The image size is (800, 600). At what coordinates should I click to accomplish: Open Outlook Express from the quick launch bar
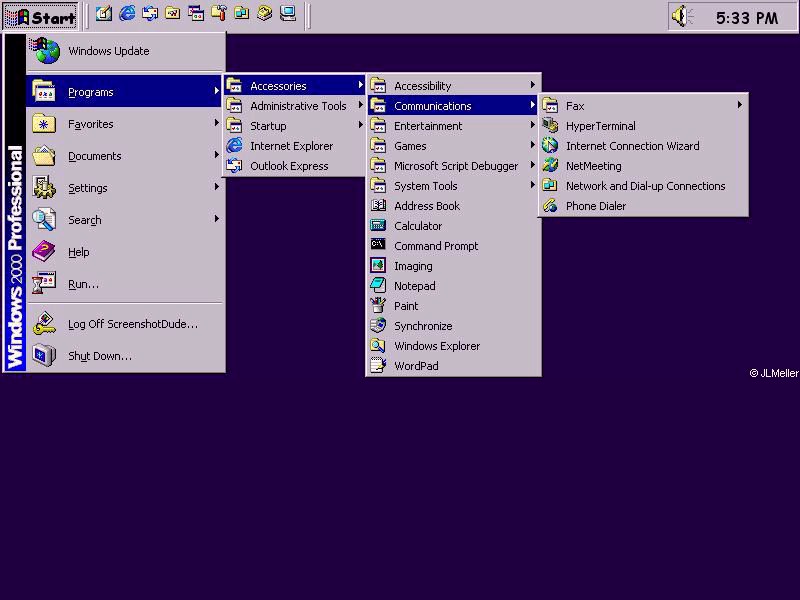click(x=150, y=14)
